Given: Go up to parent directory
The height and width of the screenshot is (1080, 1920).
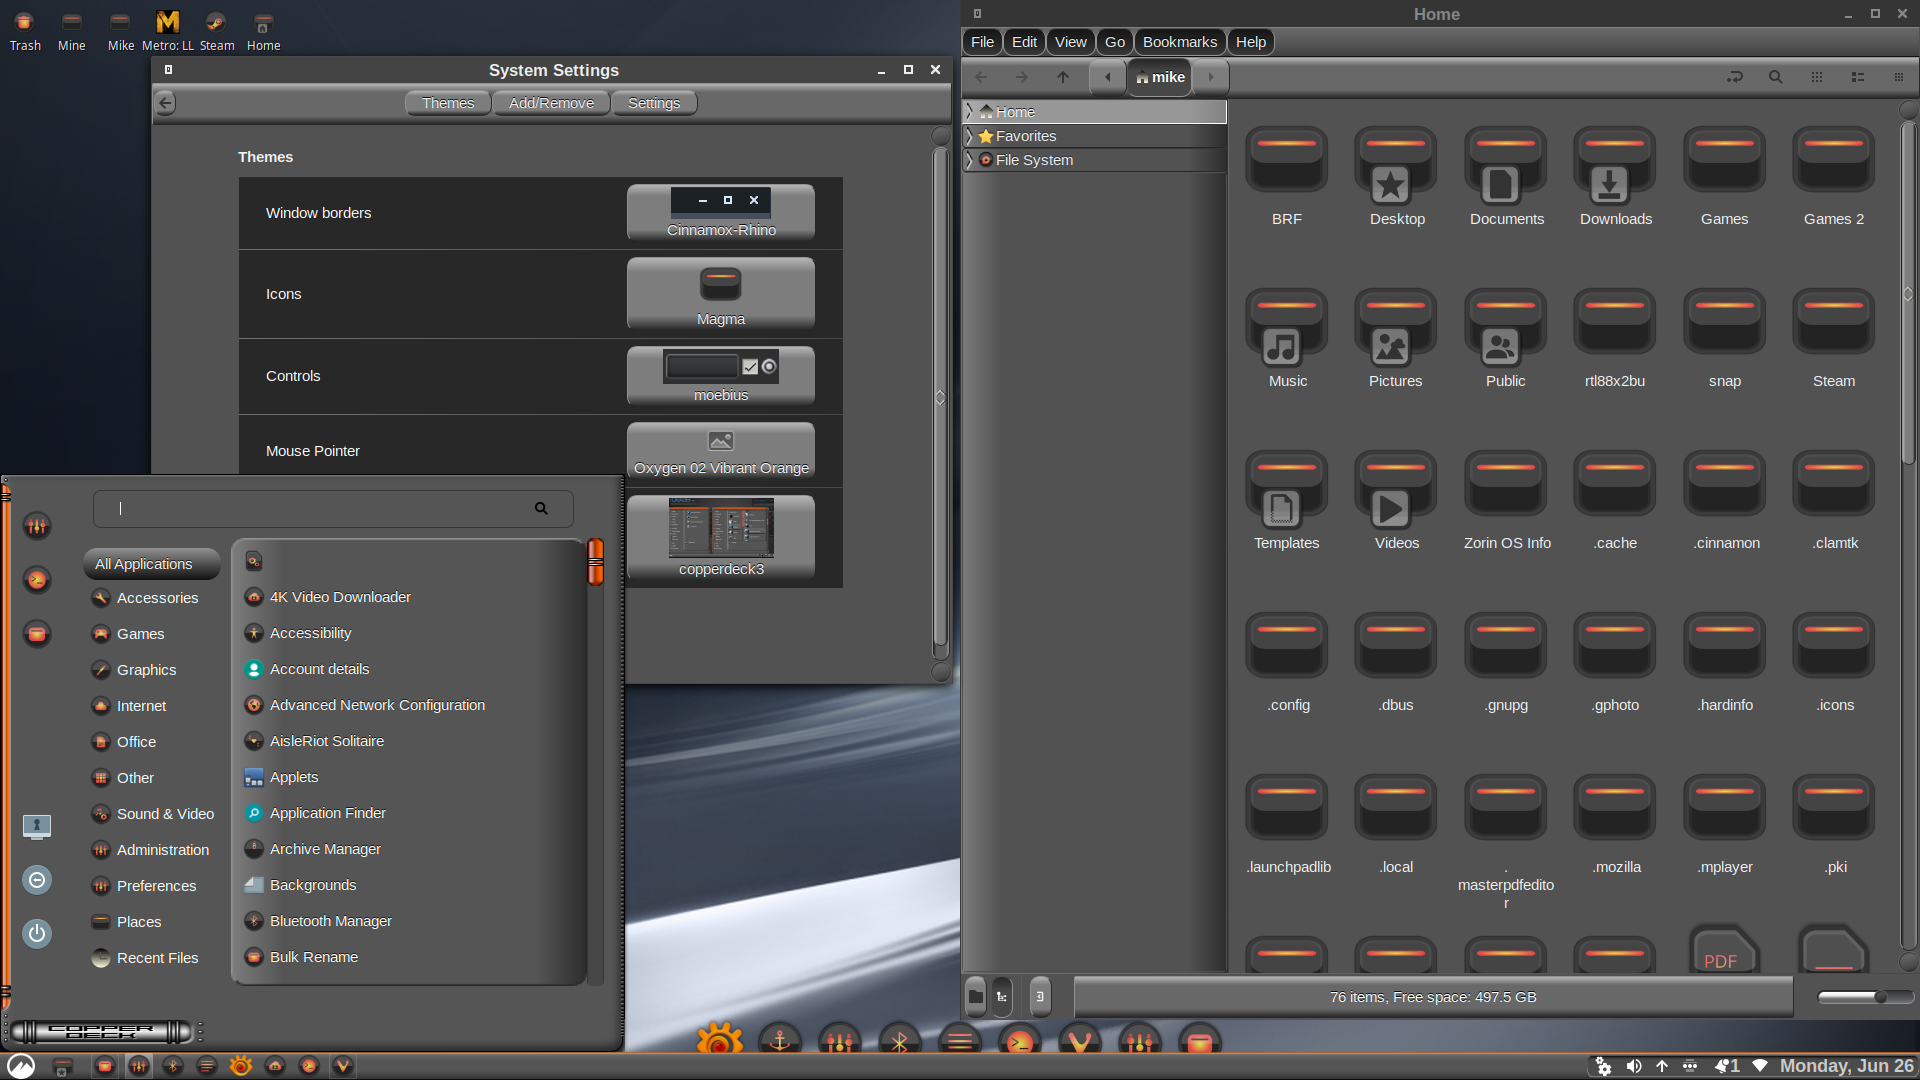Looking at the screenshot, I should point(1062,77).
